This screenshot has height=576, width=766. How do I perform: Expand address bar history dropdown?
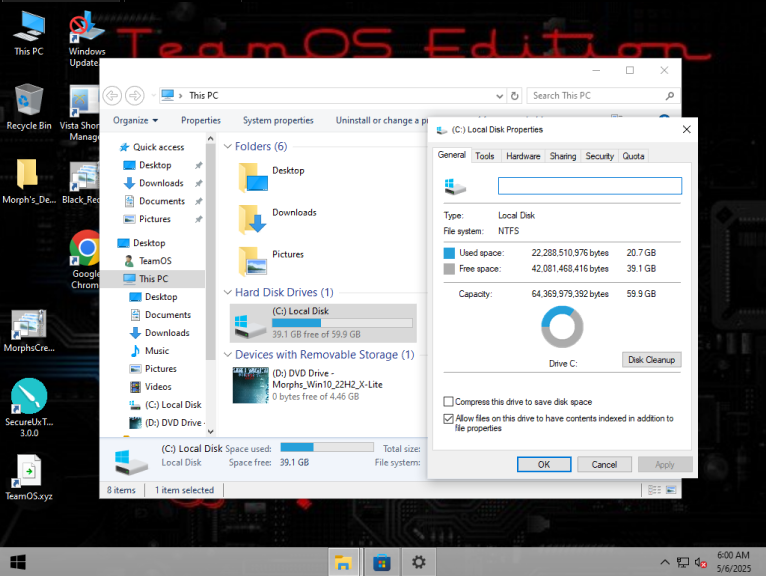(499, 96)
